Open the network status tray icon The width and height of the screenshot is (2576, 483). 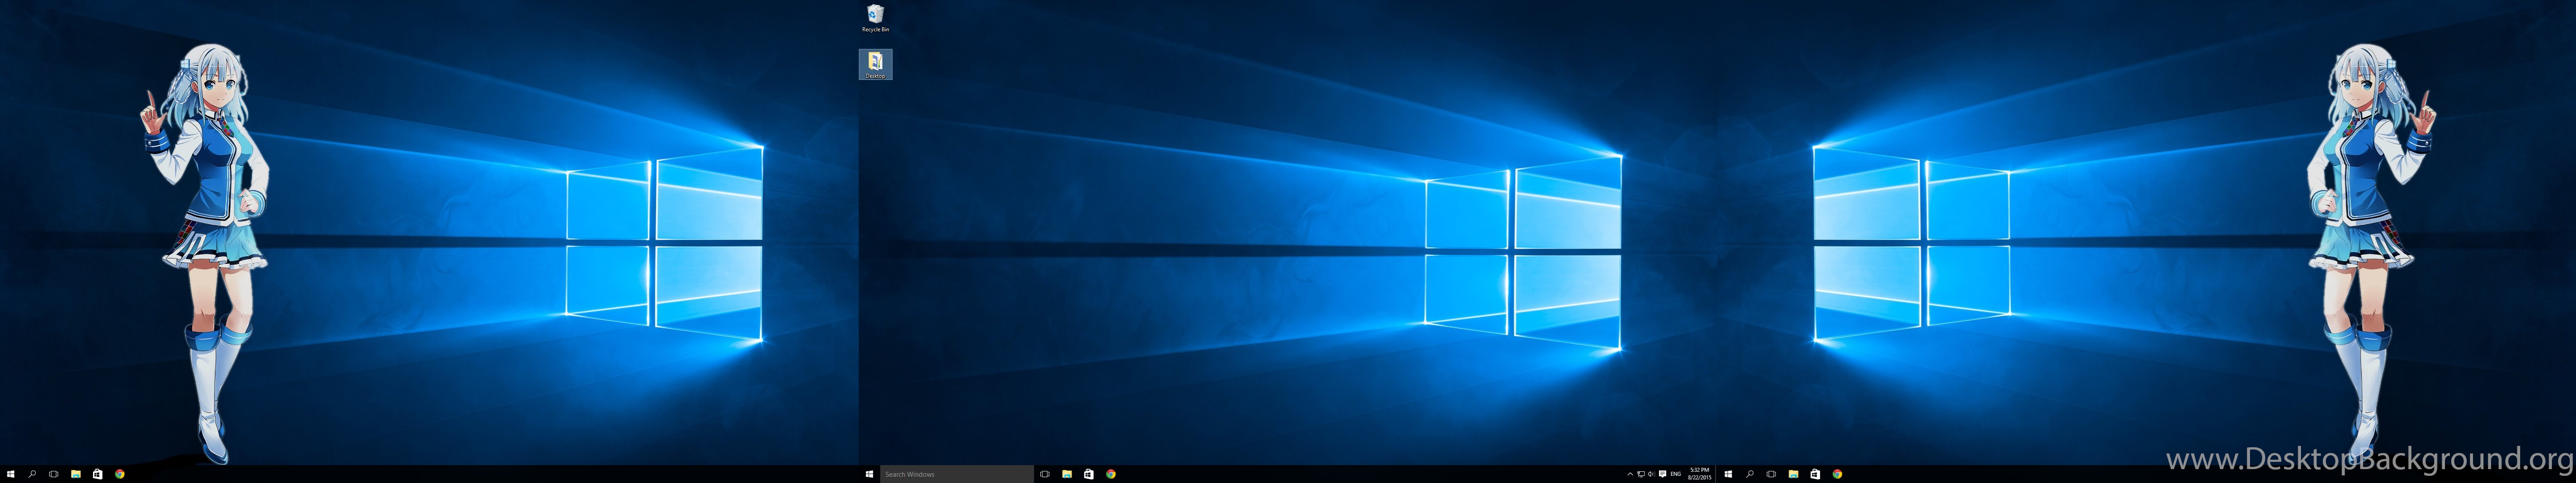tap(1640, 474)
